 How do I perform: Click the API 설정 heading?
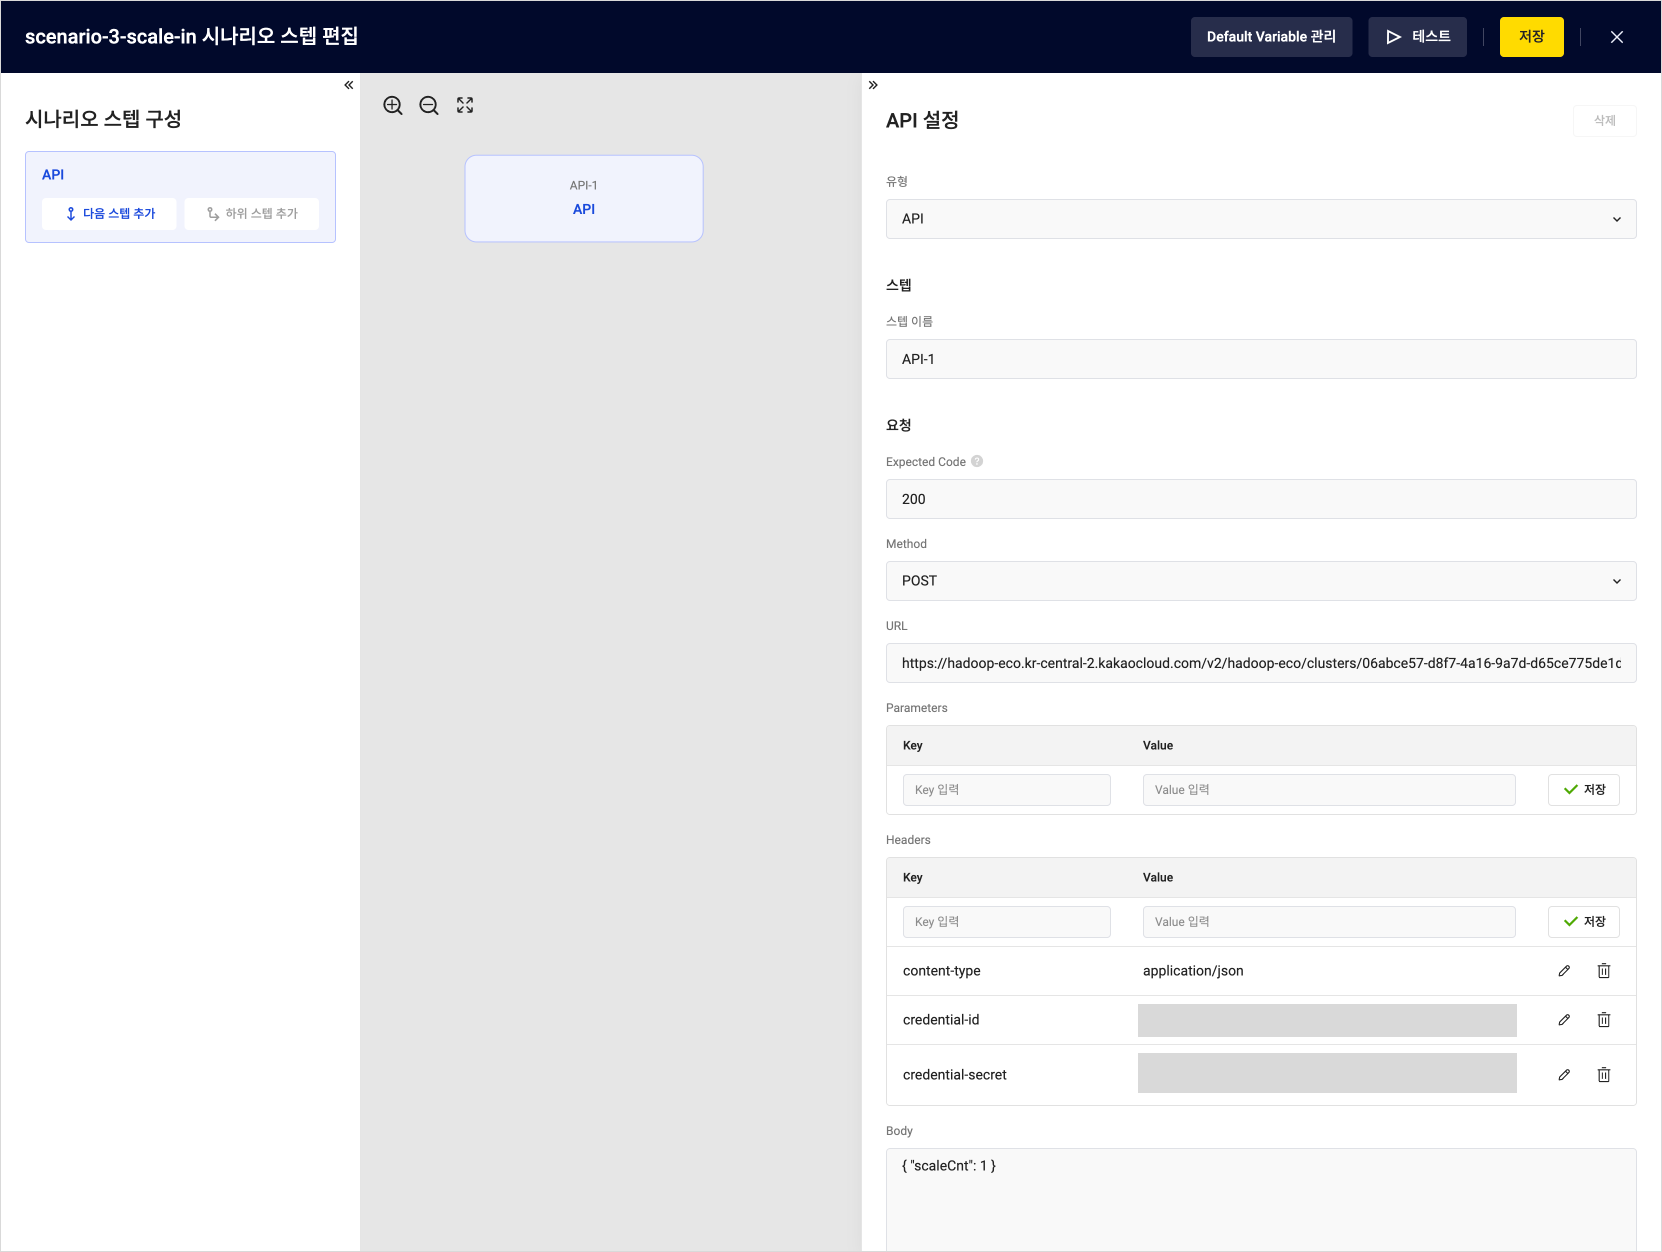(x=922, y=120)
